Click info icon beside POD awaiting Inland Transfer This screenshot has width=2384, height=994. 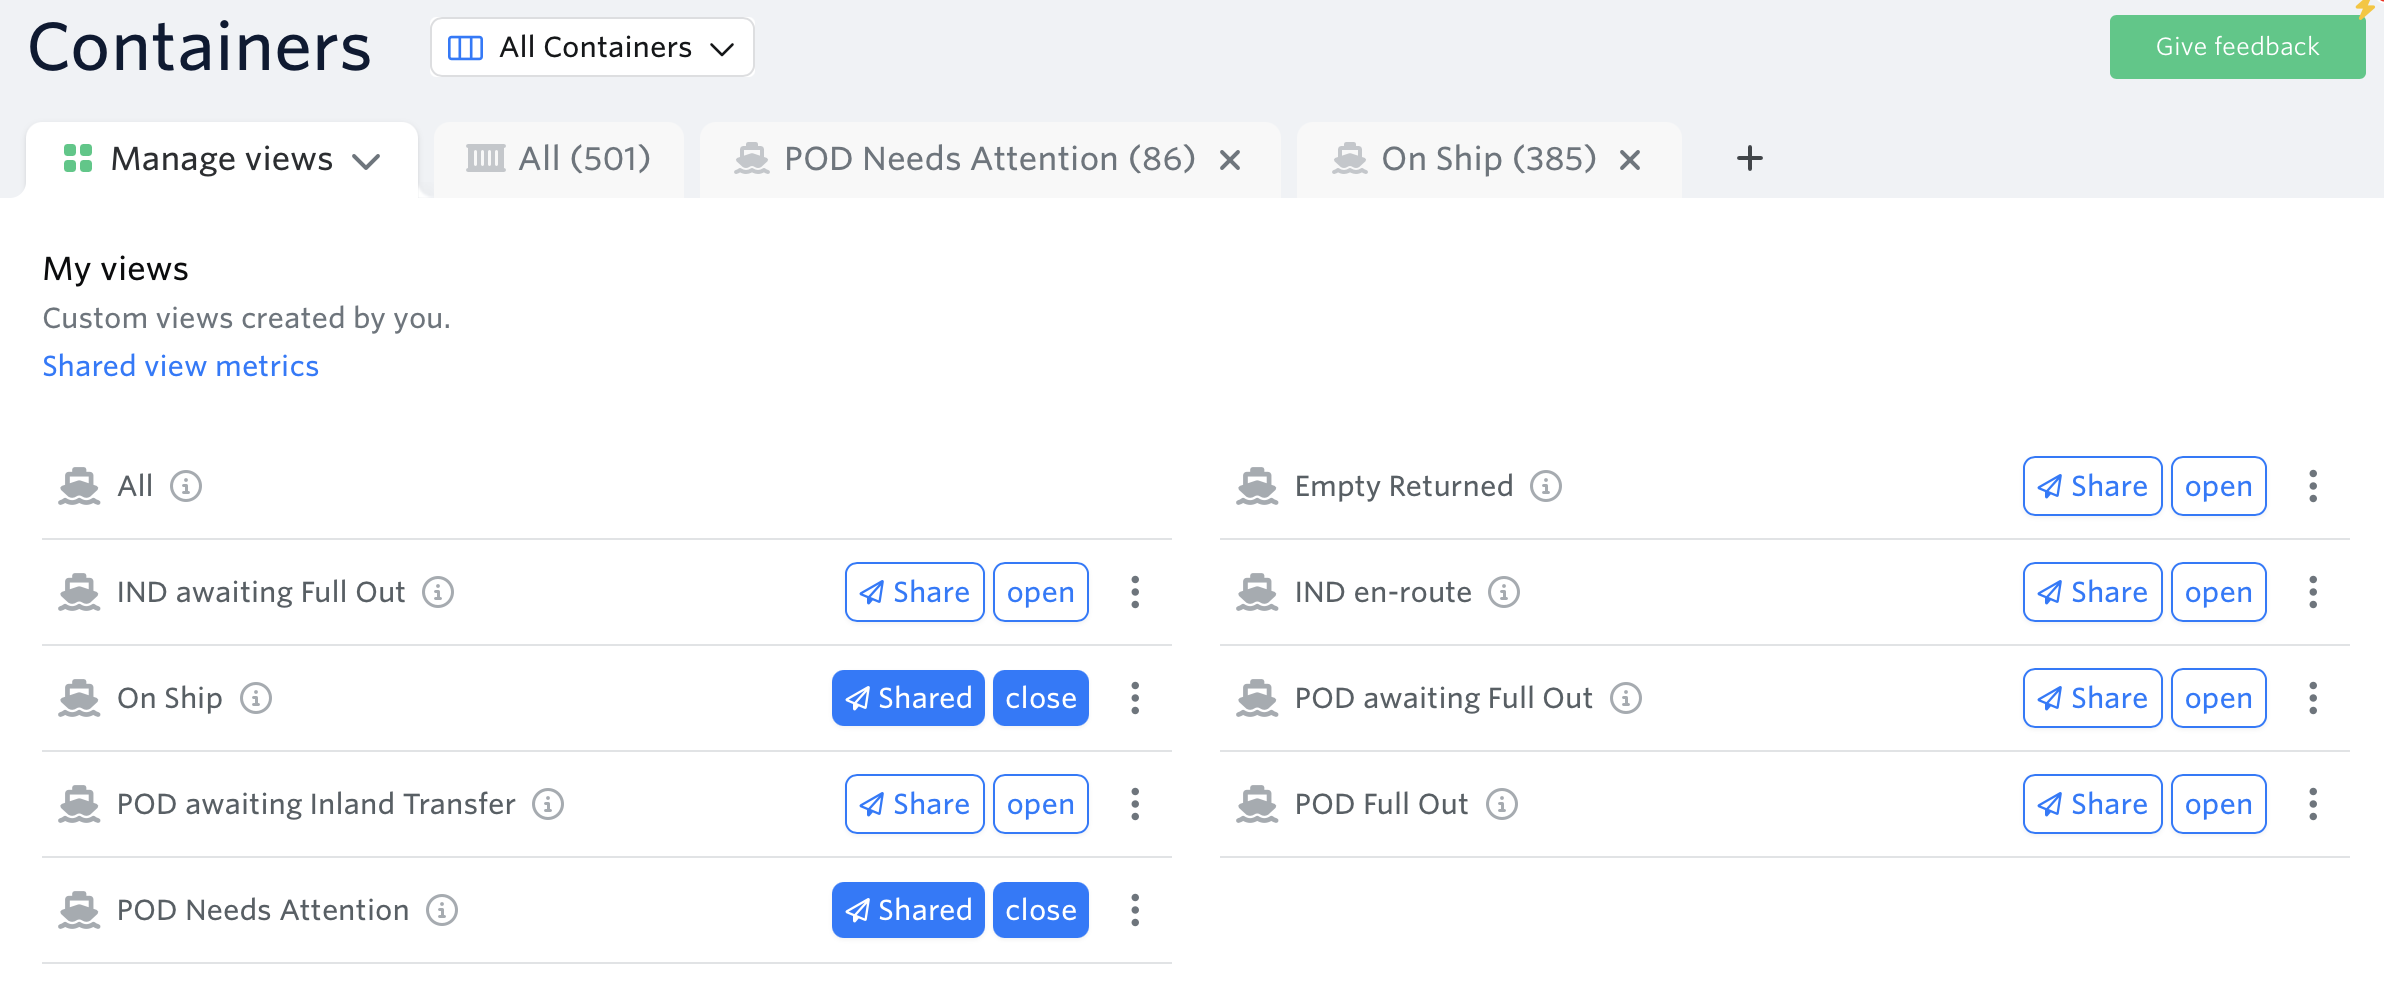(548, 804)
